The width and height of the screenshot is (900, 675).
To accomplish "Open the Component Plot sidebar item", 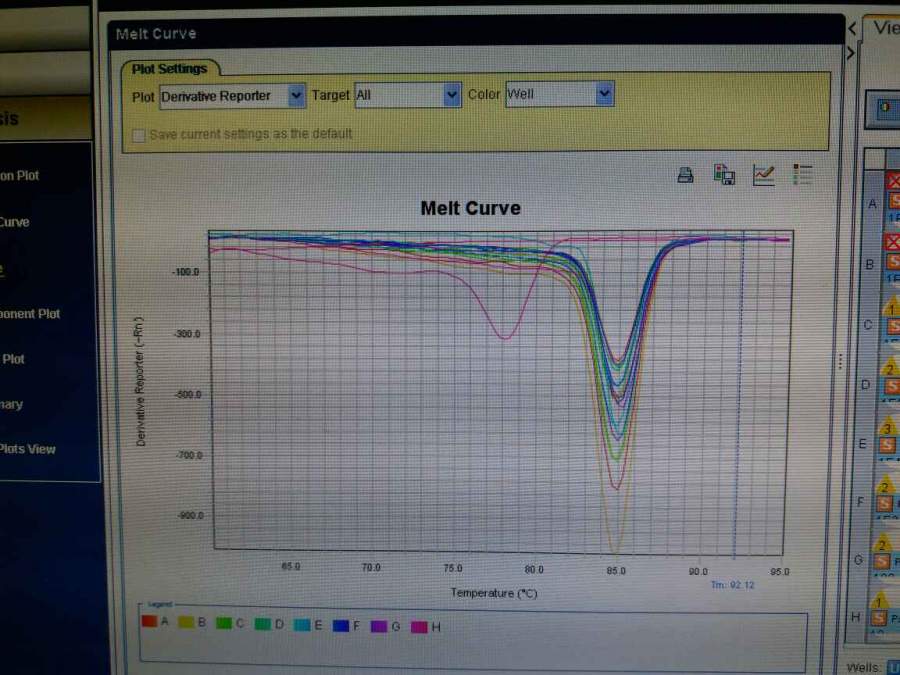I will pos(30,313).
